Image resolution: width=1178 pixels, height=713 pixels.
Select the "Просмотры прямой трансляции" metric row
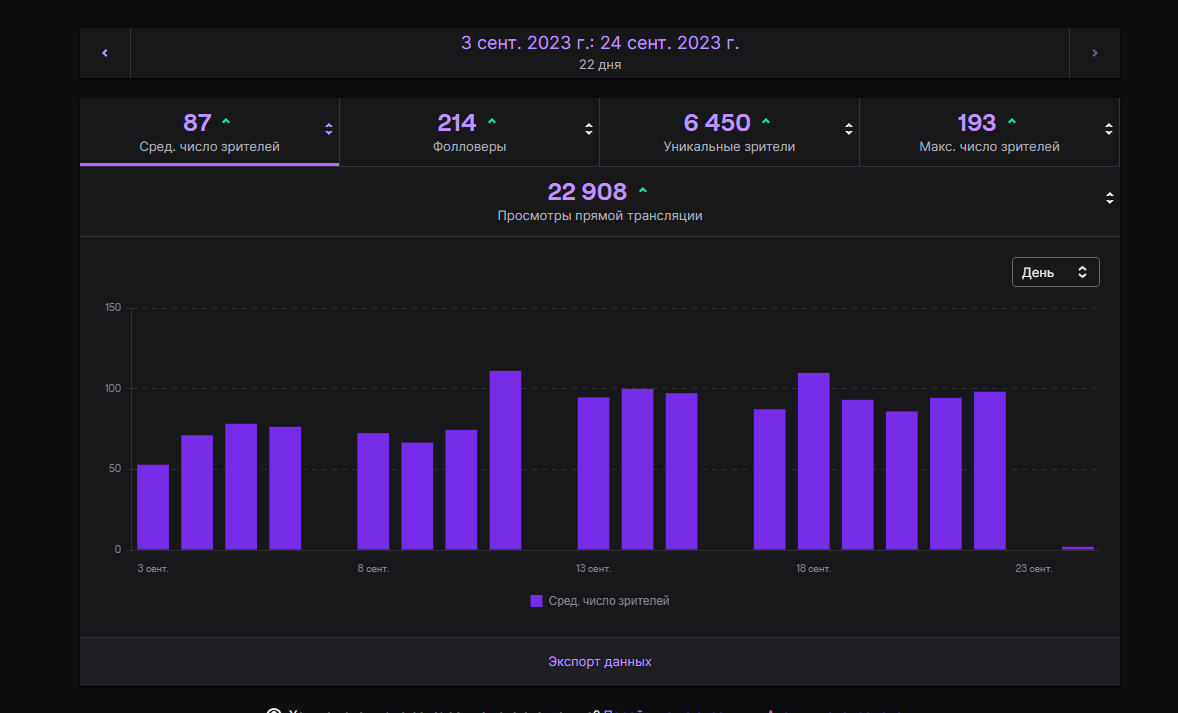(599, 201)
